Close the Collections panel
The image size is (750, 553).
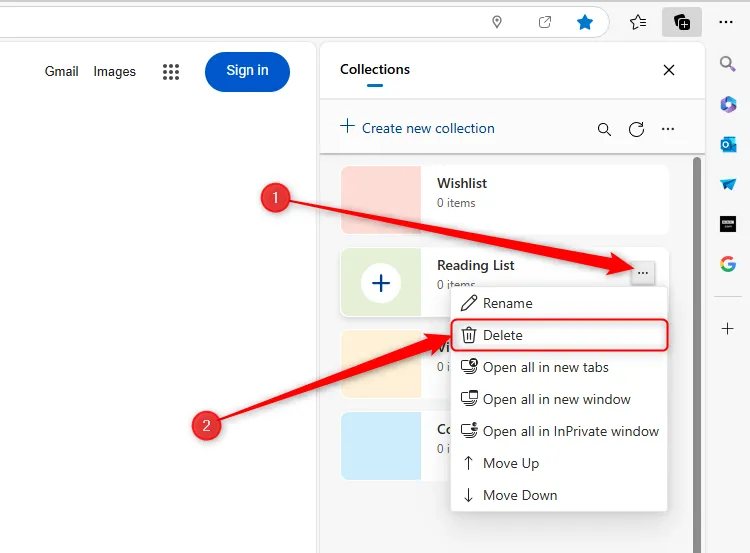pyautogui.click(x=669, y=70)
